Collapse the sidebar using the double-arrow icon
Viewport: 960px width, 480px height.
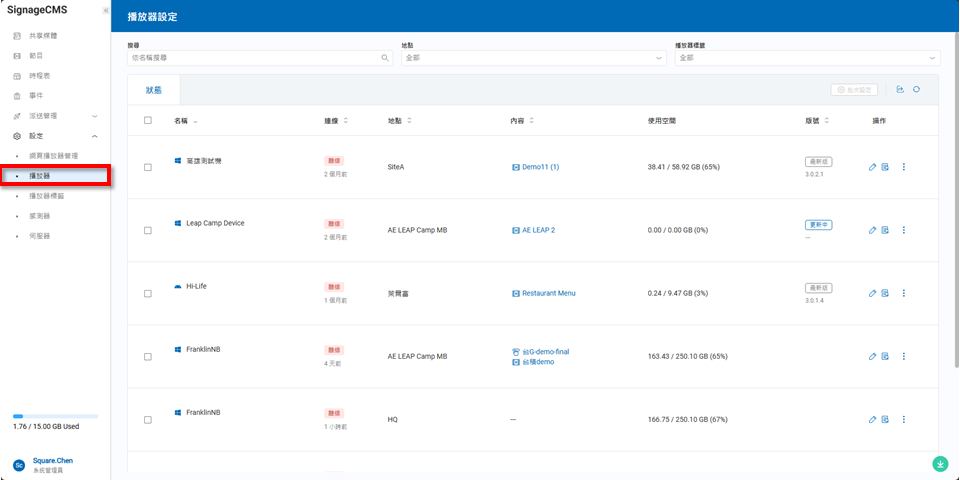coord(106,10)
